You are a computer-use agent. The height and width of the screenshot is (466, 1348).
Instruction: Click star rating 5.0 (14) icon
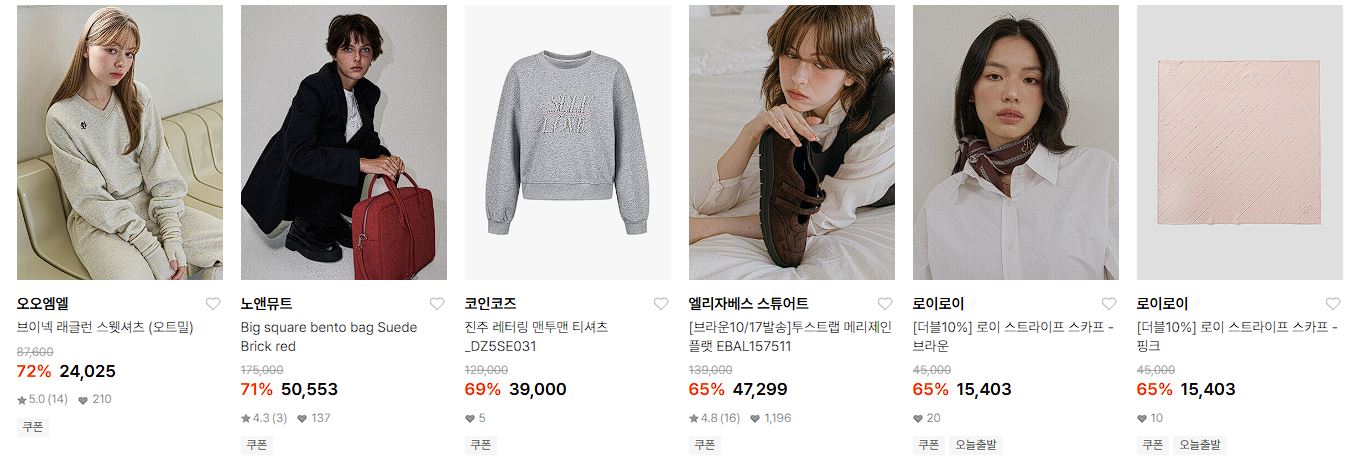point(22,399)
